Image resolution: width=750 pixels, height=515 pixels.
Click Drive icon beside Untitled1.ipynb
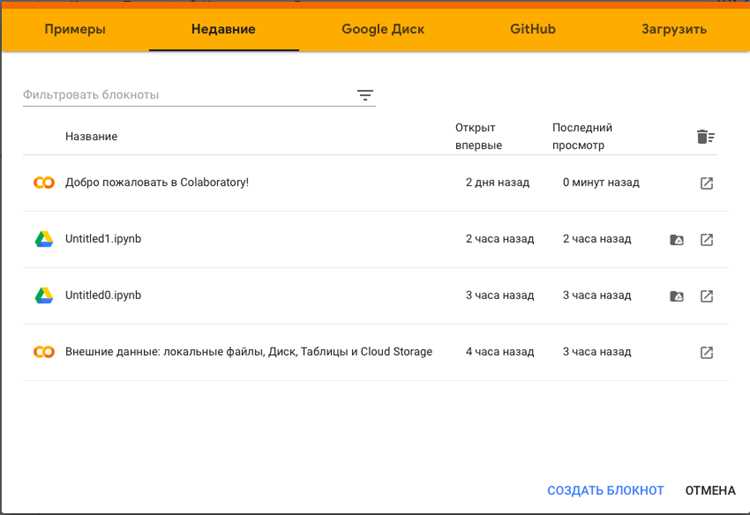tap(44, 239)
